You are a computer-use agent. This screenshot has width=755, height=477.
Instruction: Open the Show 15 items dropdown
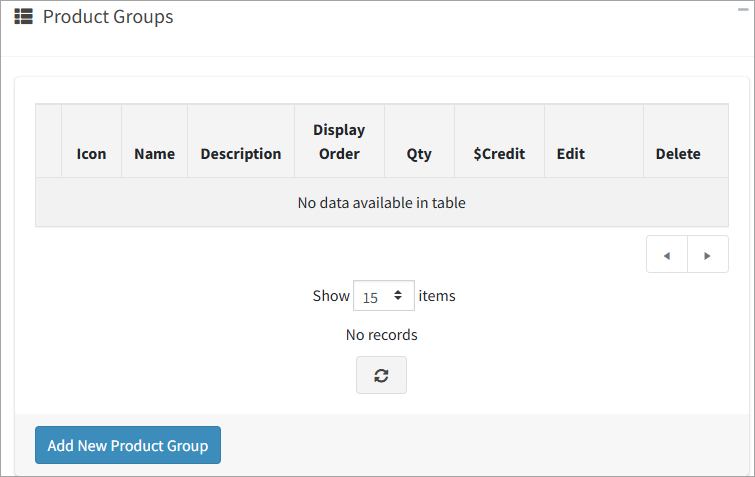pos(384,296)
